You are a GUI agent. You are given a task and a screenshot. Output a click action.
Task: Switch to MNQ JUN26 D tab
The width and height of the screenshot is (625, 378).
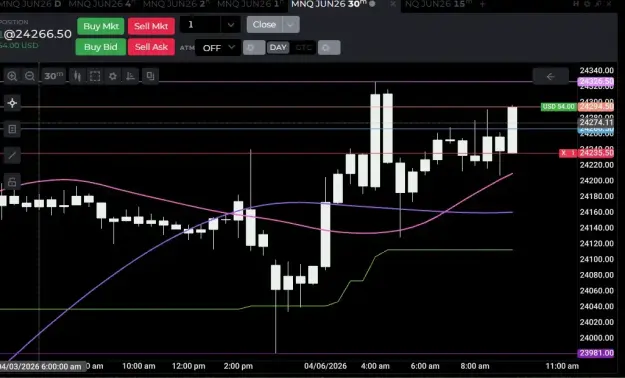[x=31, y=4]
